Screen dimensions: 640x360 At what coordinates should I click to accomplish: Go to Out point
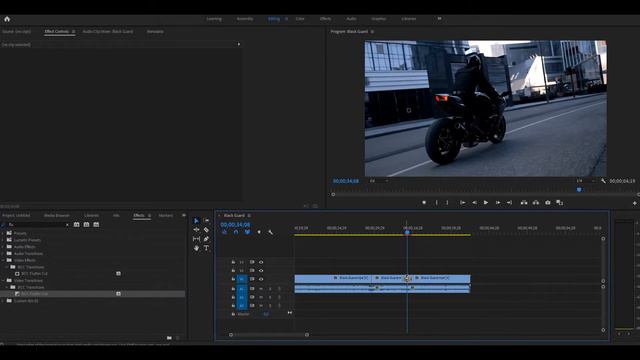509,202
